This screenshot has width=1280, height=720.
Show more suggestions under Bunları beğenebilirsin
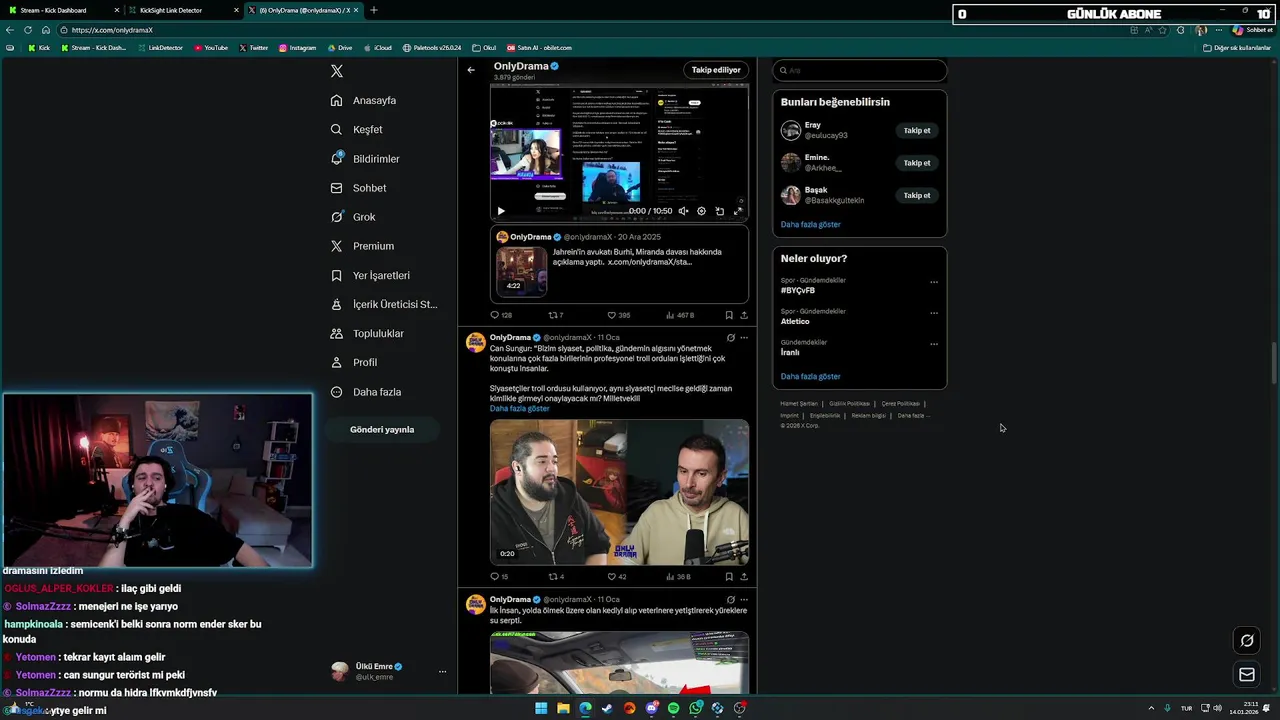coord(811,224)
